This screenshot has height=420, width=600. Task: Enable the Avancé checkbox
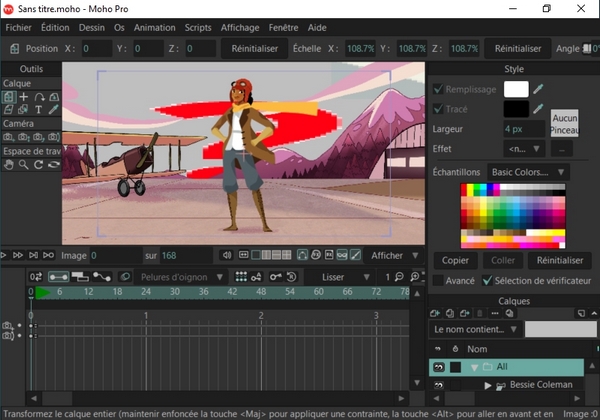tap(438, 281)
